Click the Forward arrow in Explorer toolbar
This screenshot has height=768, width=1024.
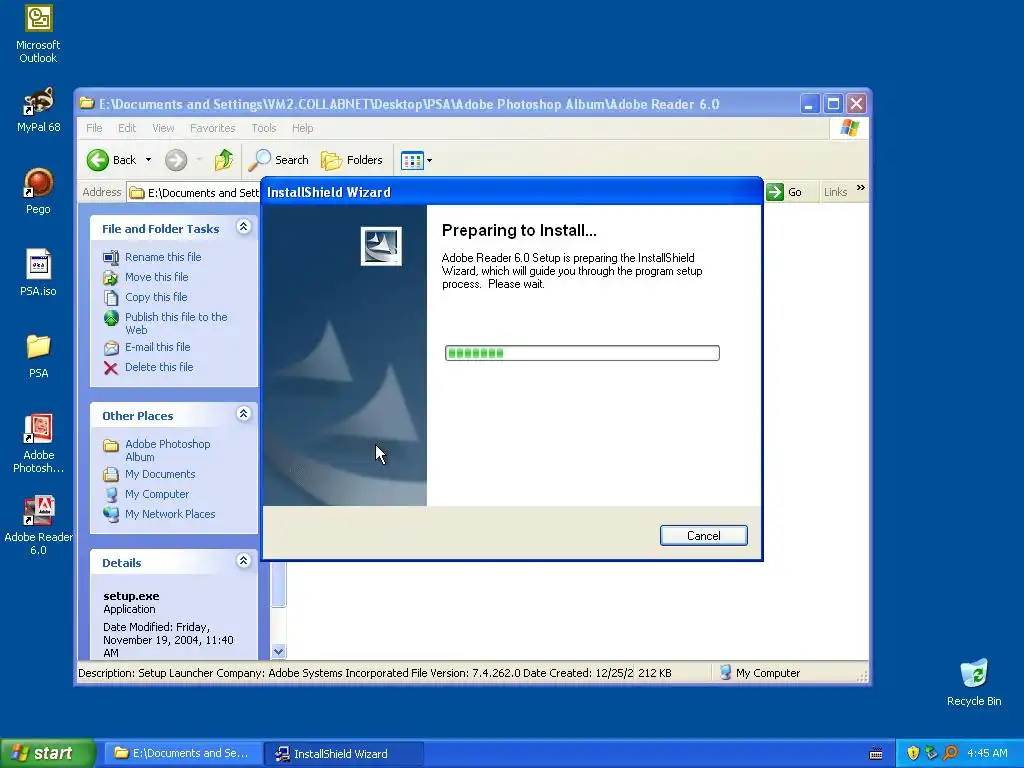click(x=176, y=160)
